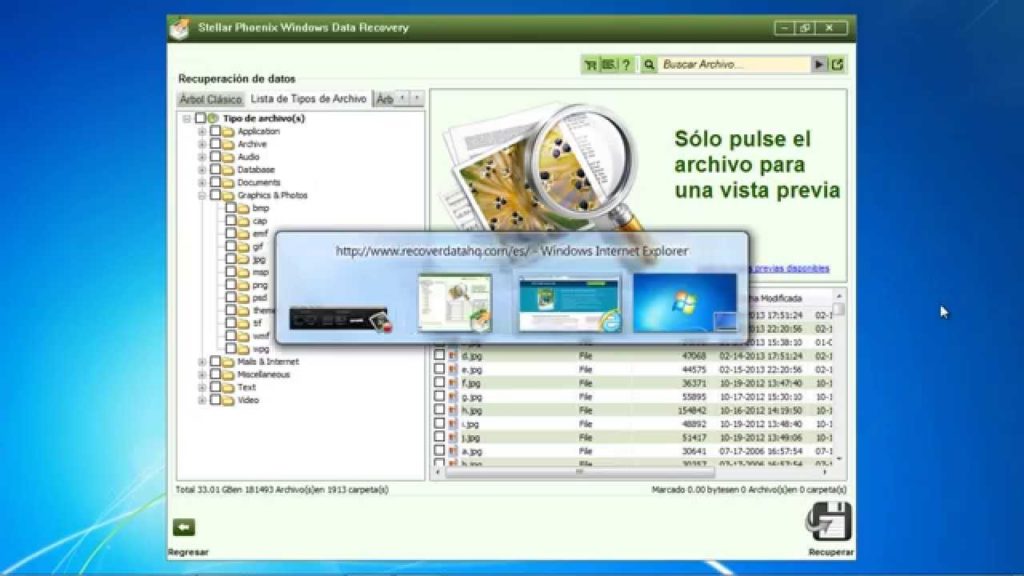Expand the Mails & Internet node
Viewport: 1024px width, 576px height.
[x=202, y=362]
